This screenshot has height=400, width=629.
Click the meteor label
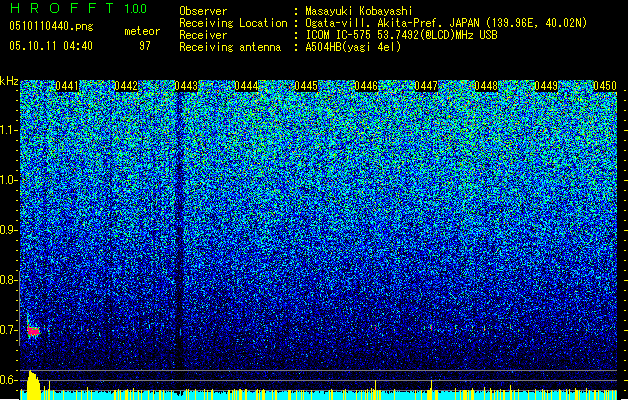[x=142, y=31]
